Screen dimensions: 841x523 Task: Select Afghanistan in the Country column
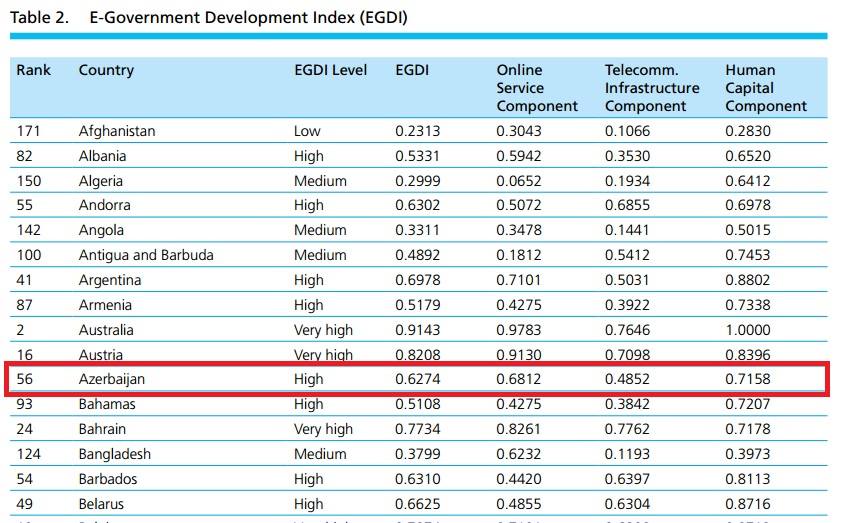tap(117, 131)
